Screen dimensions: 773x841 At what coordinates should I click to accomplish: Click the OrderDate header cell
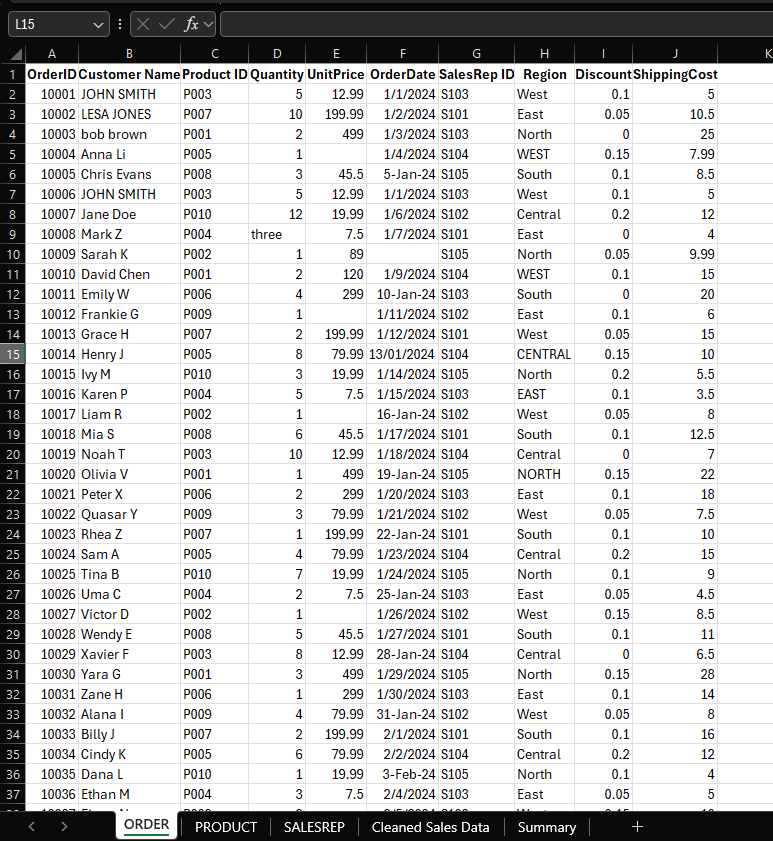click(402, 75)
